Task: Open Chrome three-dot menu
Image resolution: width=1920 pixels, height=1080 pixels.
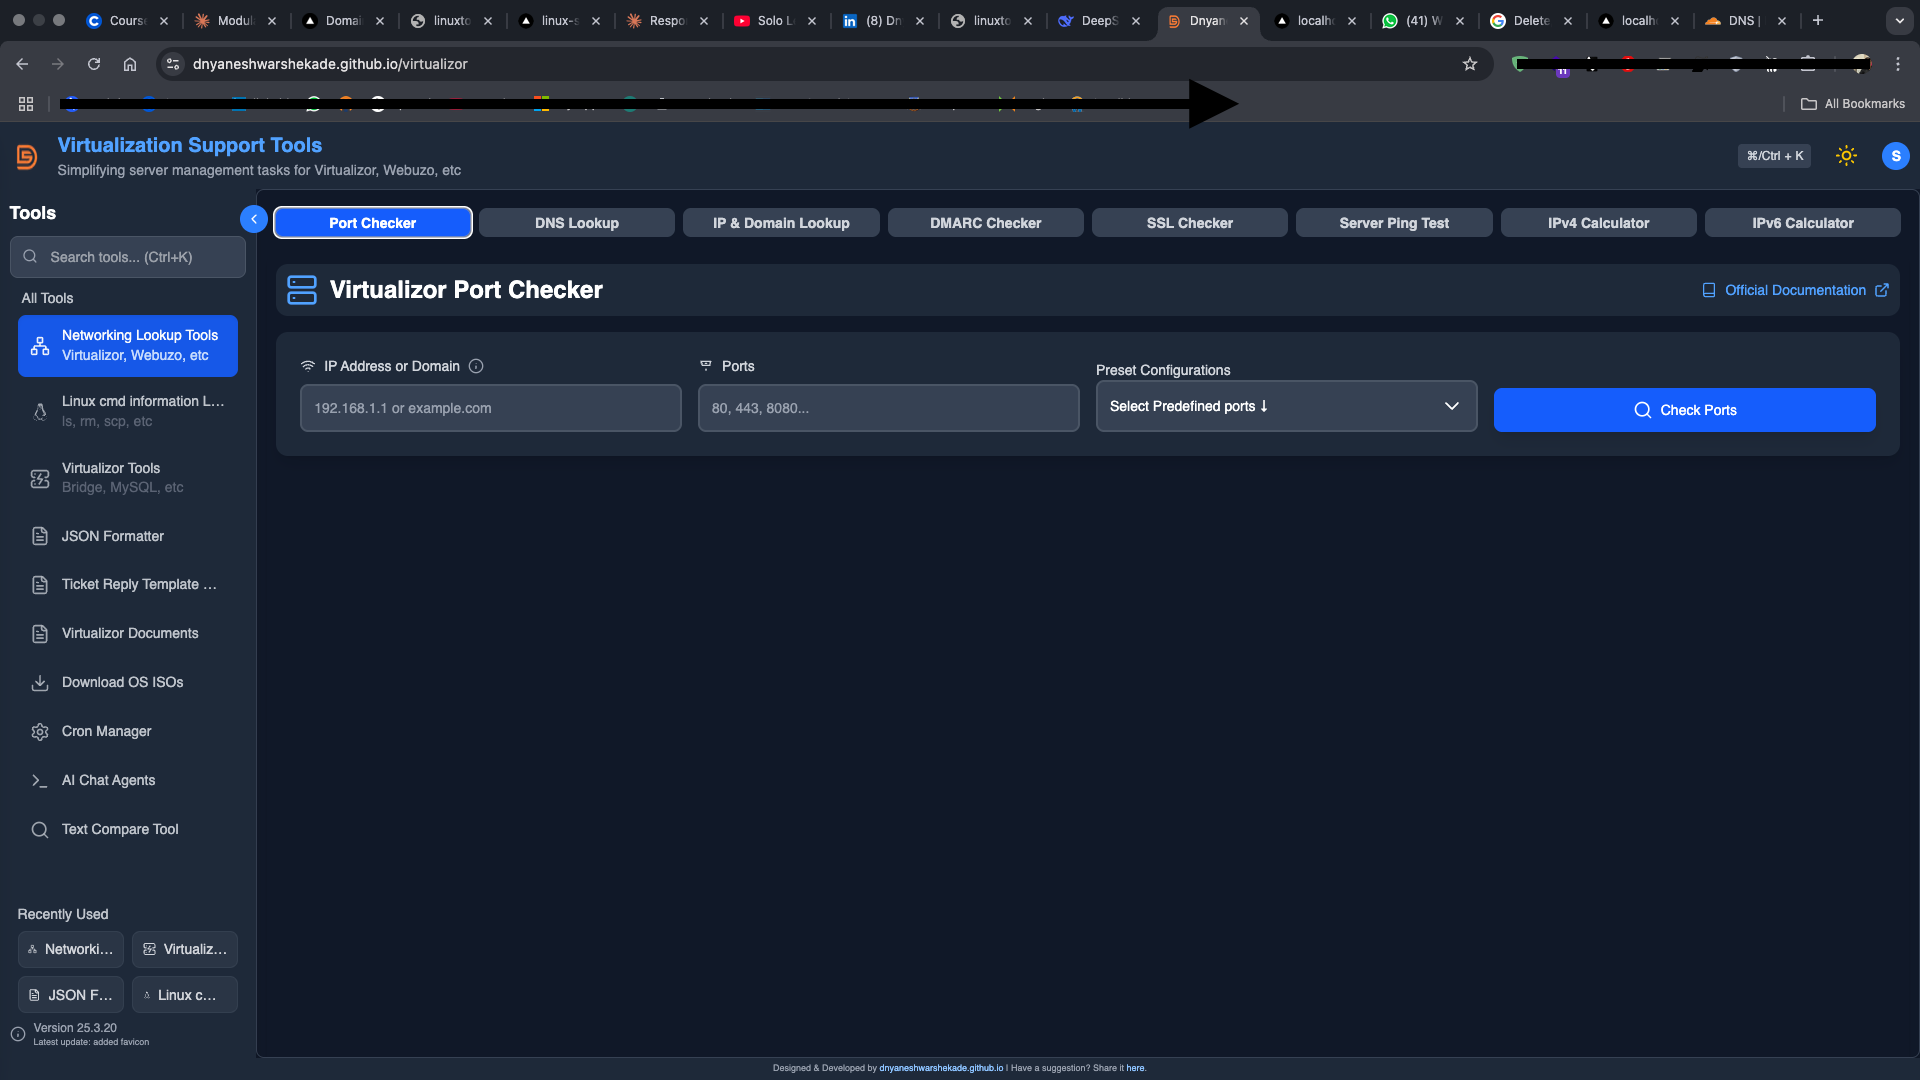Action: click(x=1898, y=64)
